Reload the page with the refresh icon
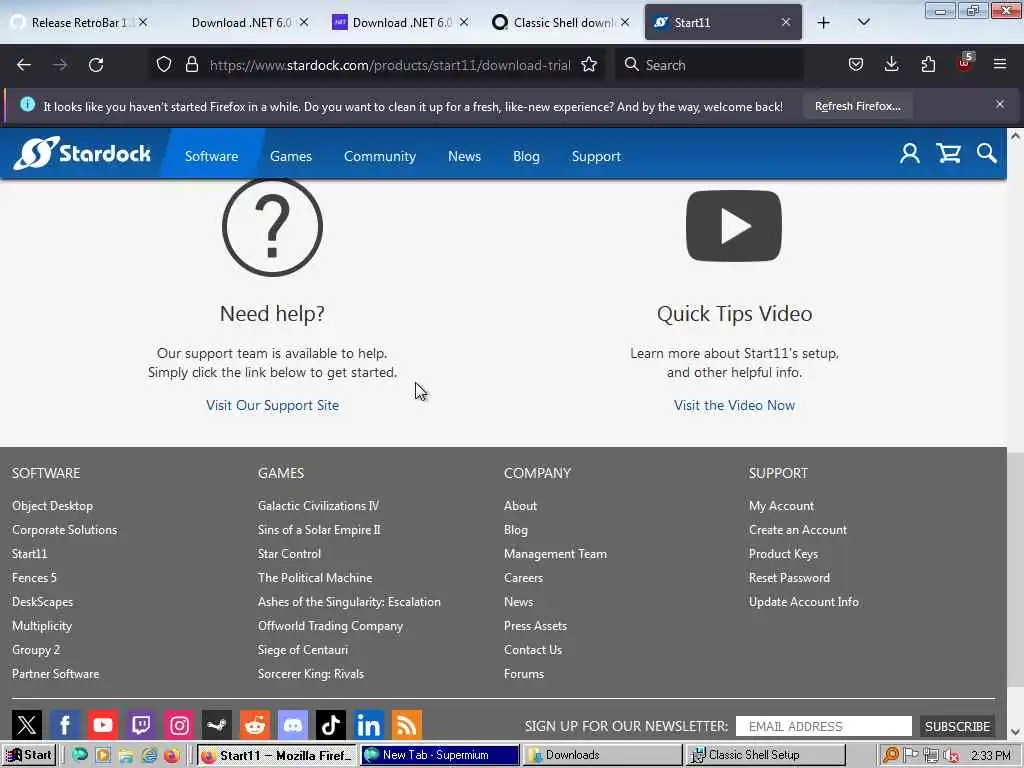Screen dimensions: 1024x768 point(96,65)
